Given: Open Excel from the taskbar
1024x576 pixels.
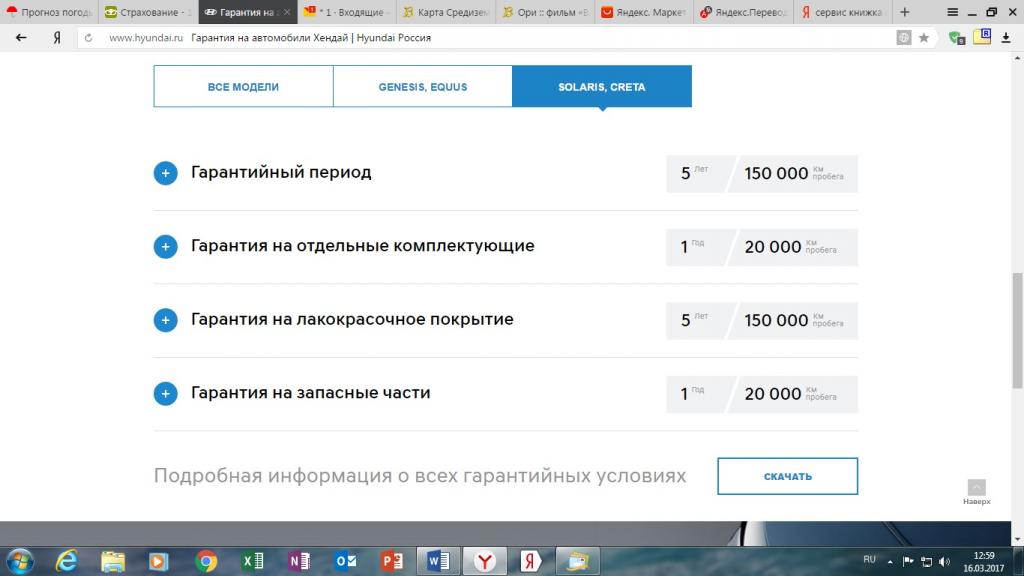Looking at the screenshot, I should point(253,561).
